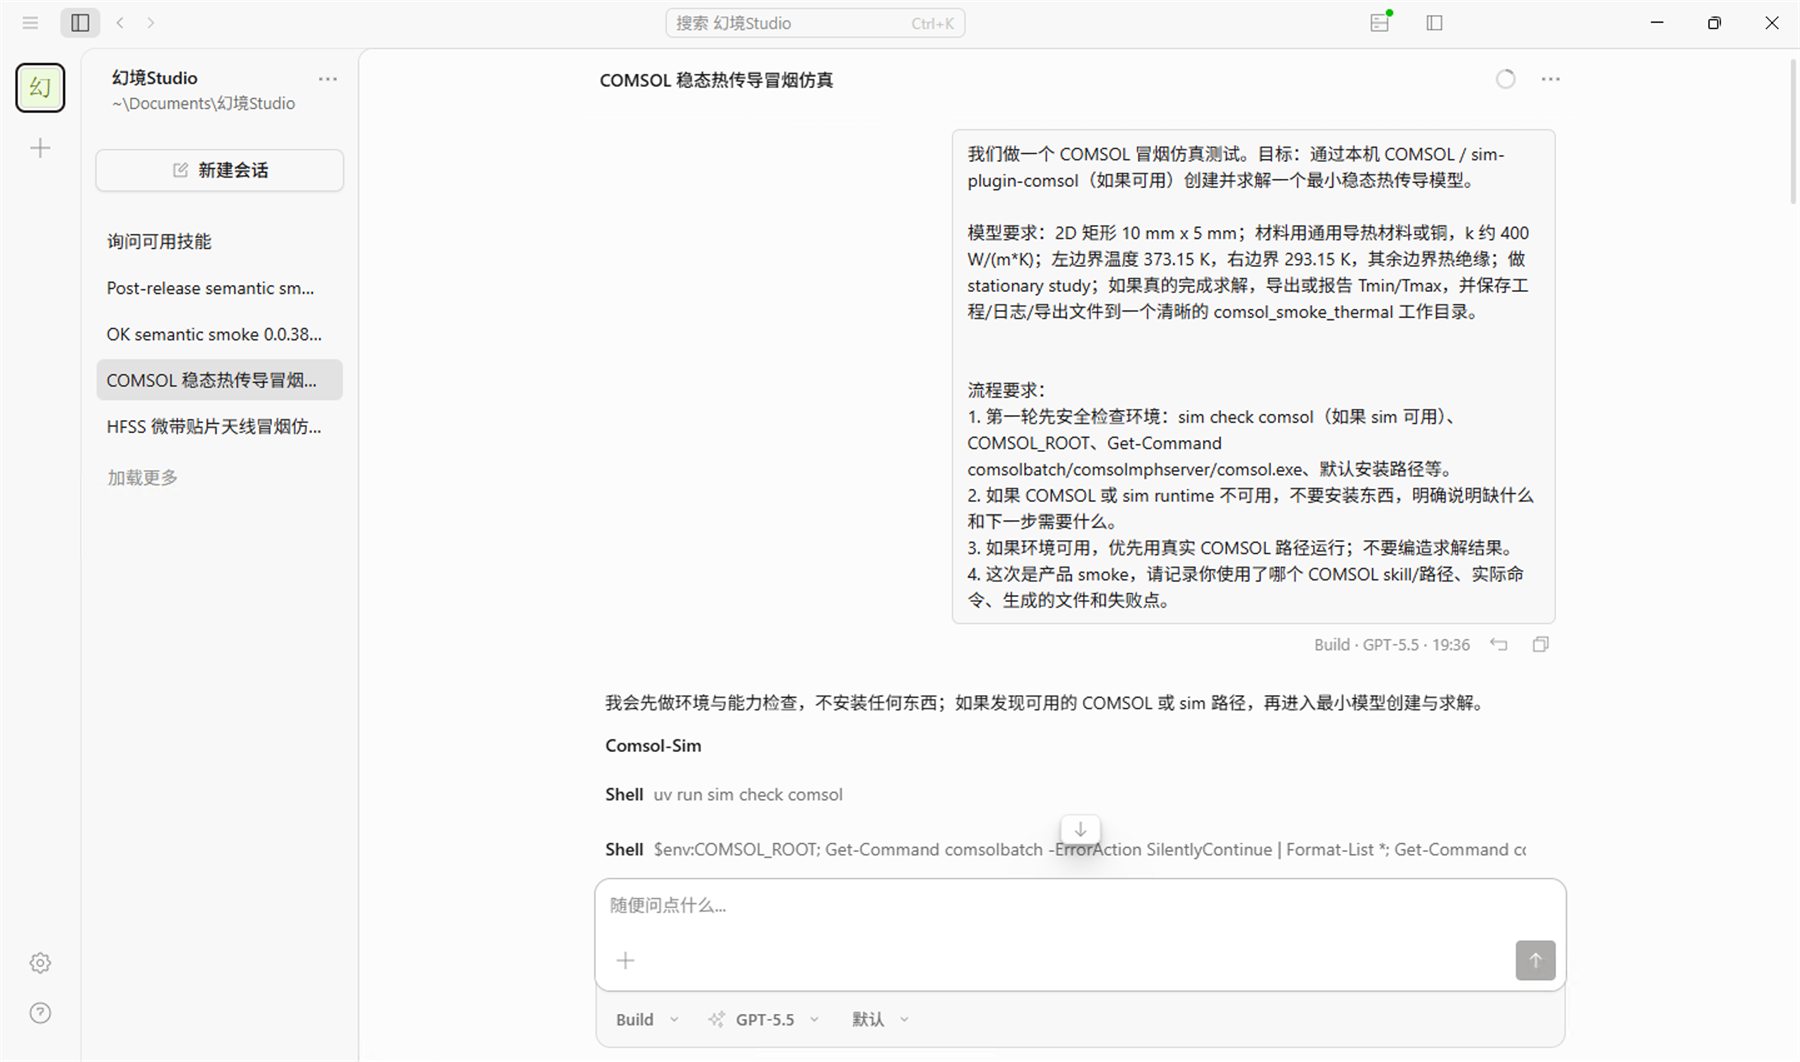Click the chat vertical scrollbar thumb
Viewport: 1800px width, 1062px height.
[1793, 132]
